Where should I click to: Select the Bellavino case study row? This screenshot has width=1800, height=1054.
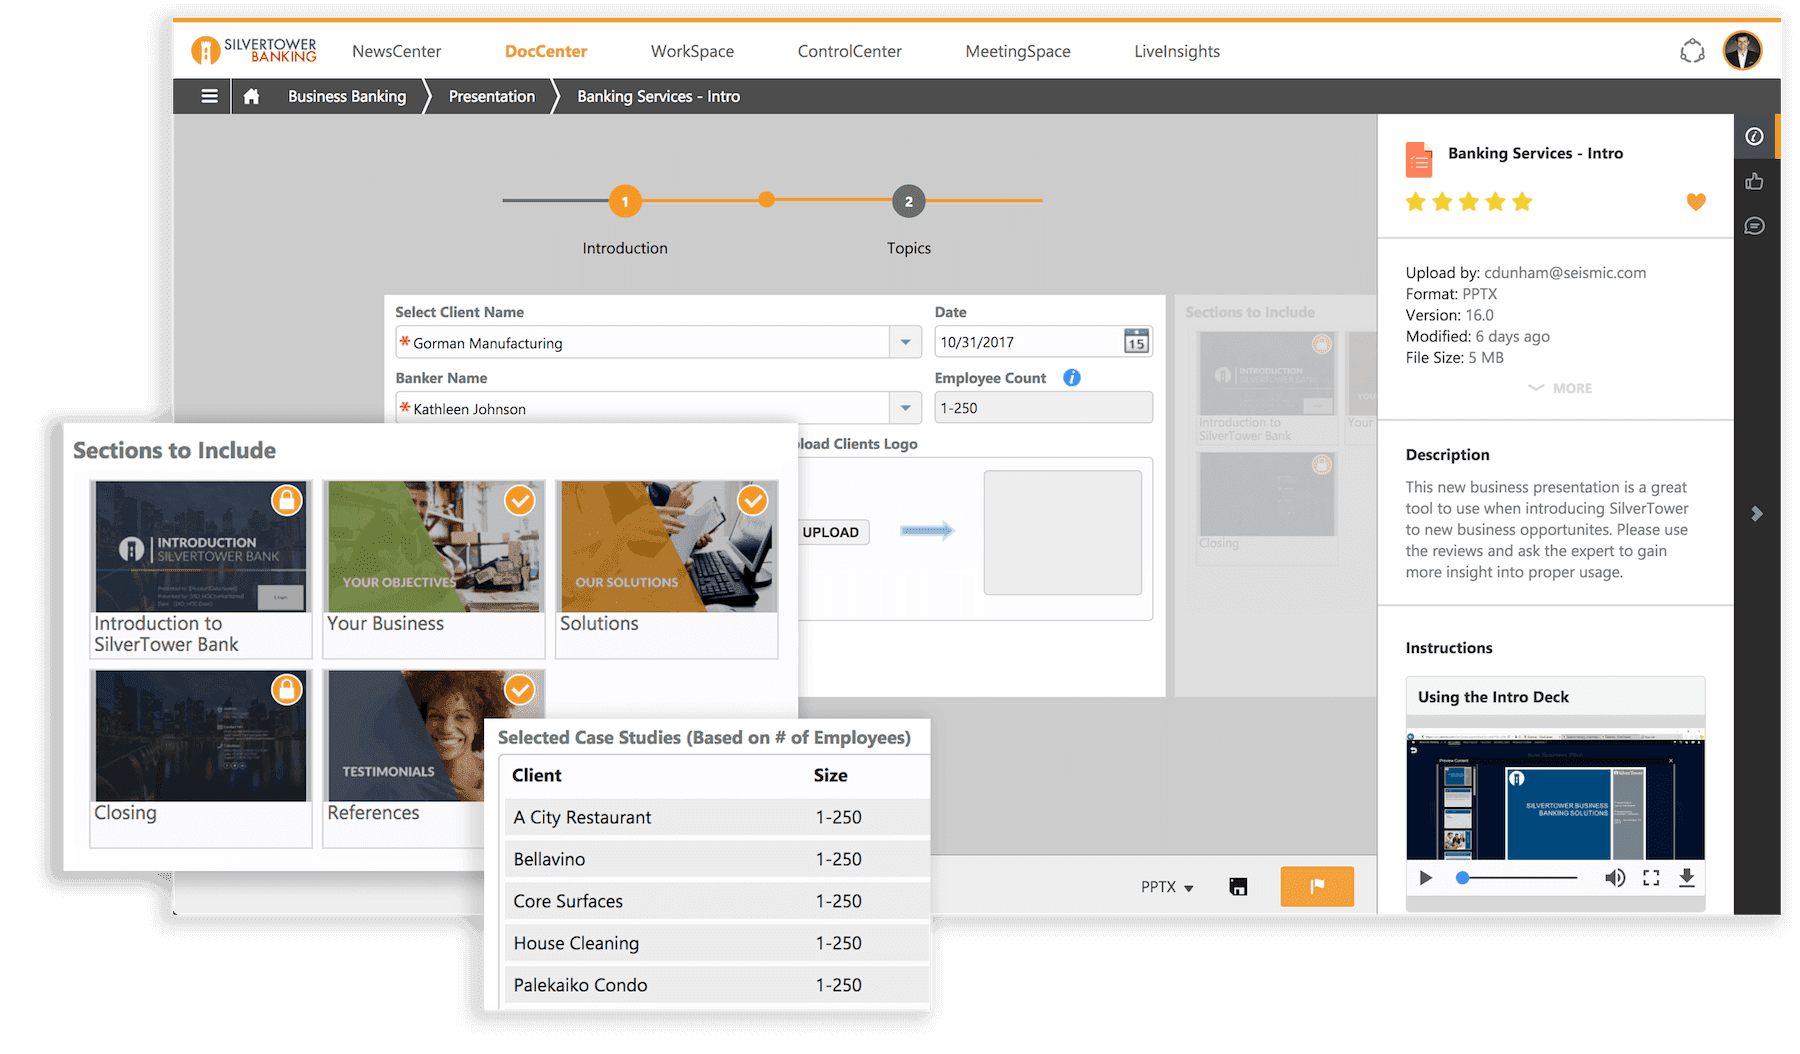click(716, 859)
